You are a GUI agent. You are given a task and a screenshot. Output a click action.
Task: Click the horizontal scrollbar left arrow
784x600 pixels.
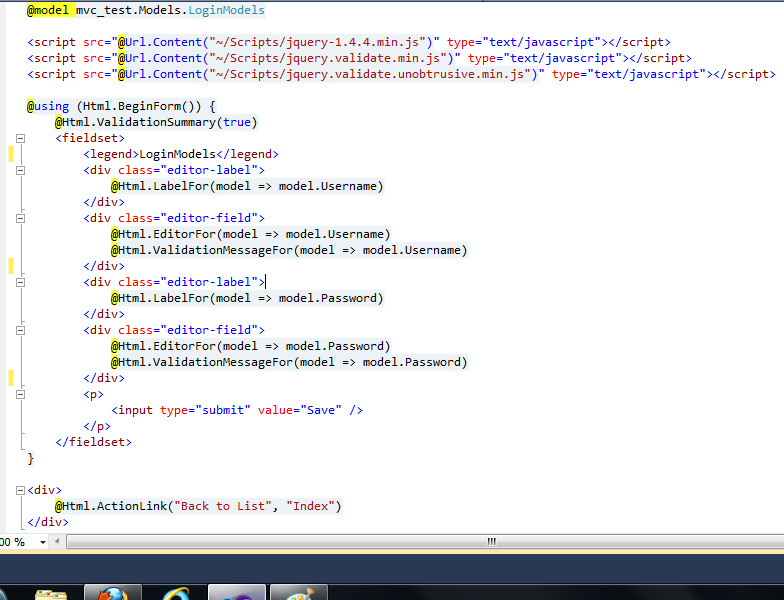59,541
